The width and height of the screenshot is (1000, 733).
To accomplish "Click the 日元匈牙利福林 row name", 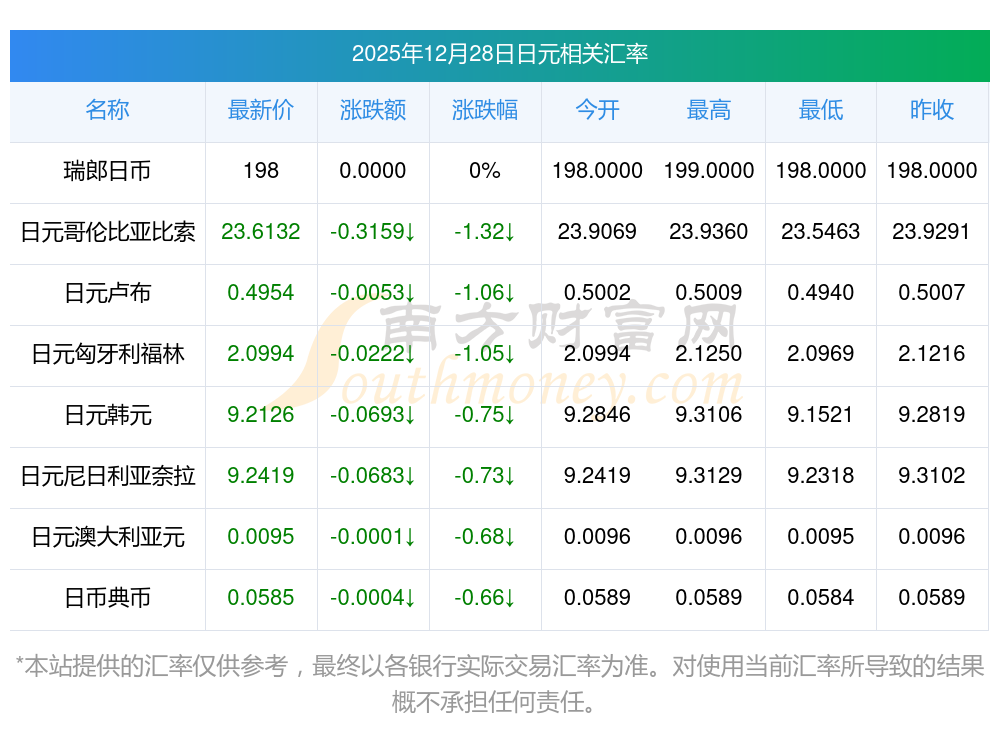I will [107, 353].
